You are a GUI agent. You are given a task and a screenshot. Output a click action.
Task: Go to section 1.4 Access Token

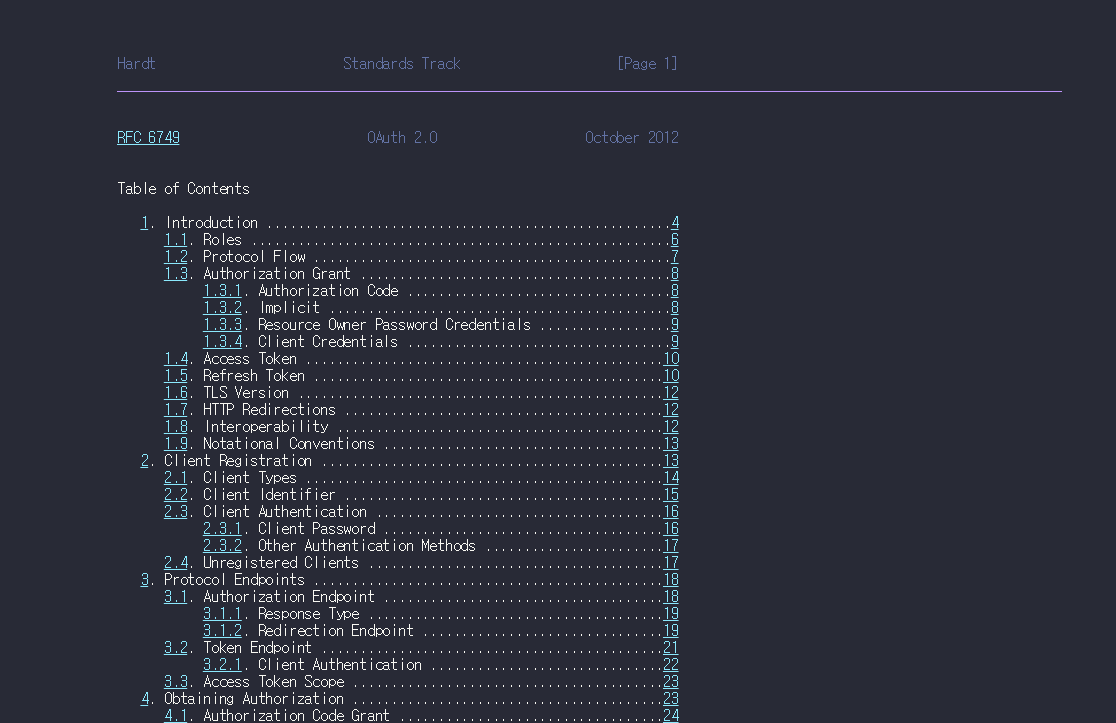tap(176, 359)
